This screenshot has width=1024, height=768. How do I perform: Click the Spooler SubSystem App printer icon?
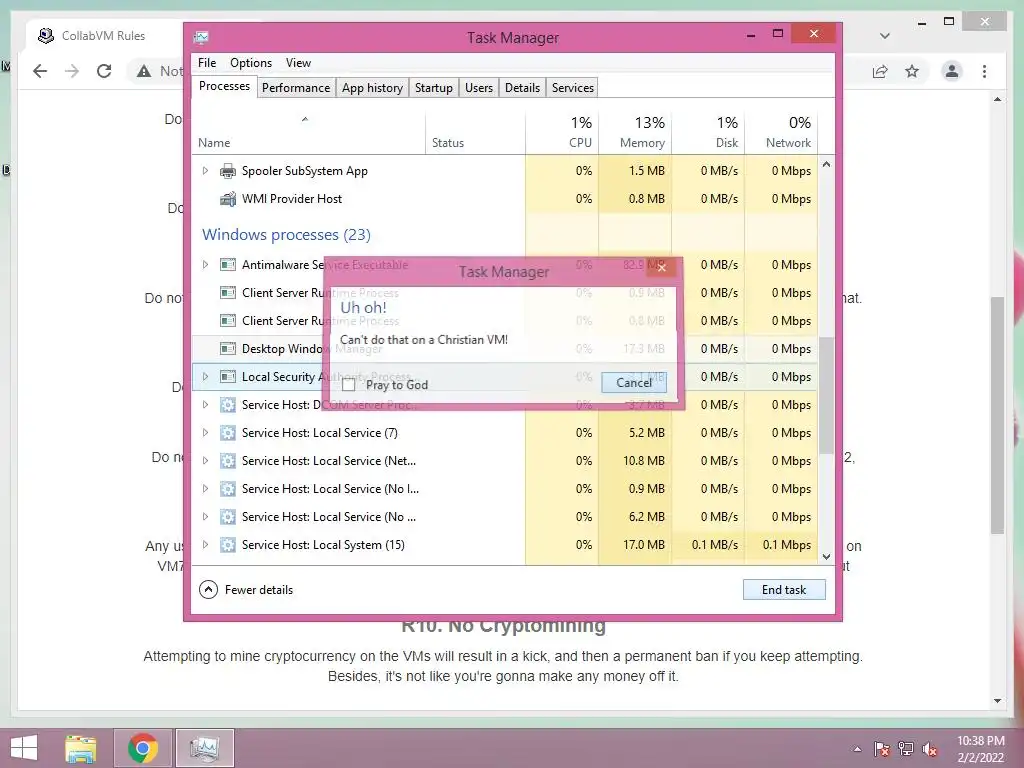point(228,171)
